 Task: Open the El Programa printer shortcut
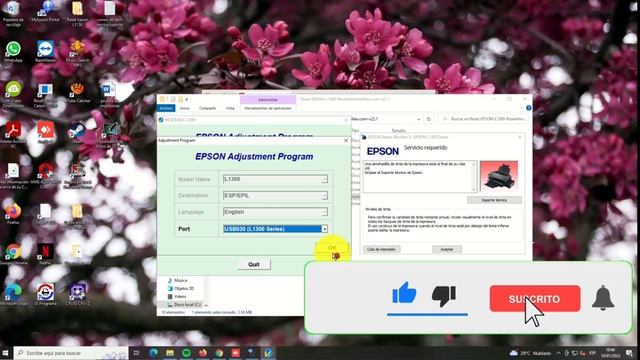pyautogui.click(x=45, y=295)
